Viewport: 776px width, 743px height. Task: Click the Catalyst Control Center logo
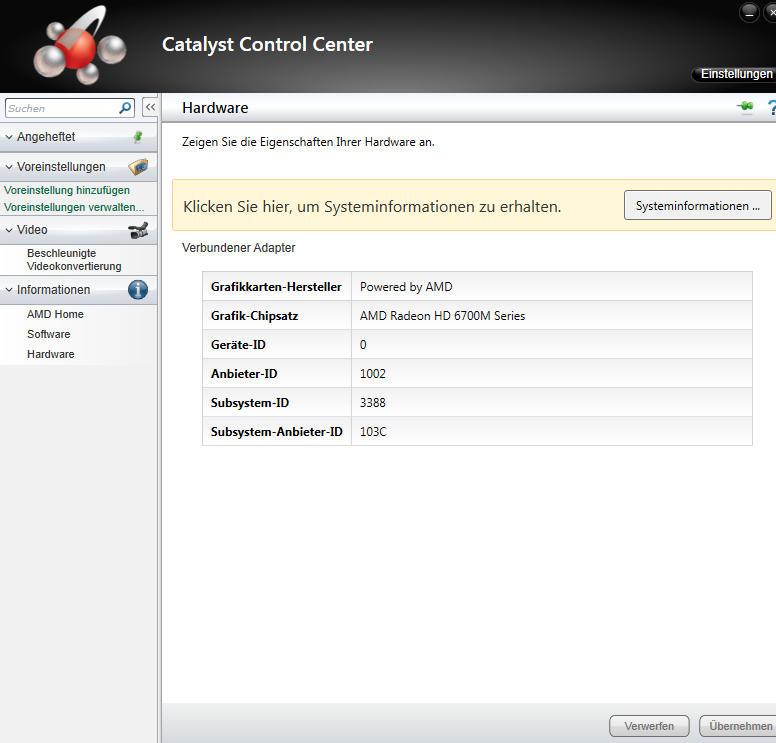[80, 46]
